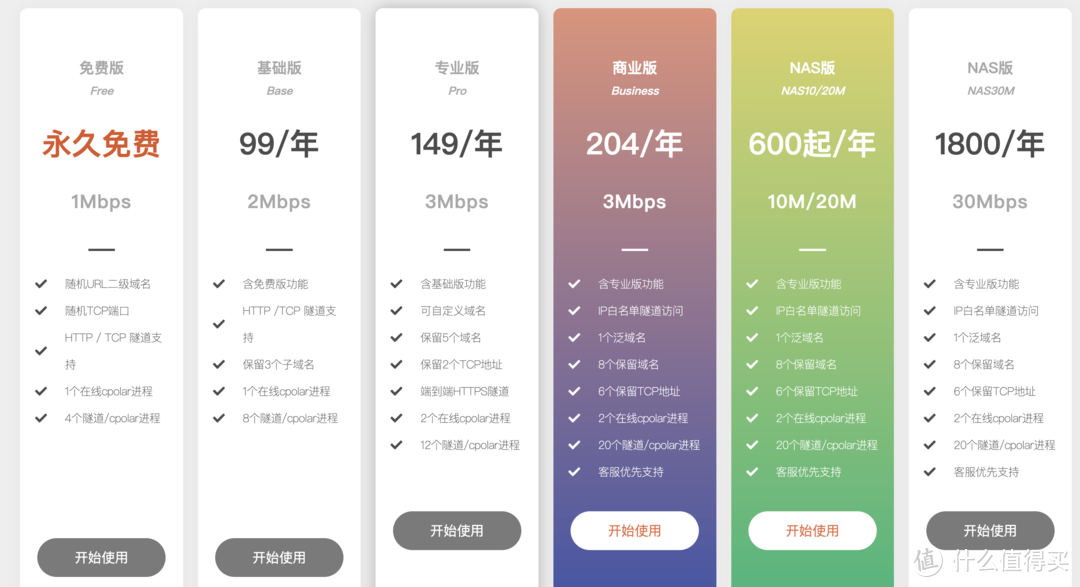Click the checkmark next to "可自定义域名"
Screen dimensions: 1080x587
point(397,311)
